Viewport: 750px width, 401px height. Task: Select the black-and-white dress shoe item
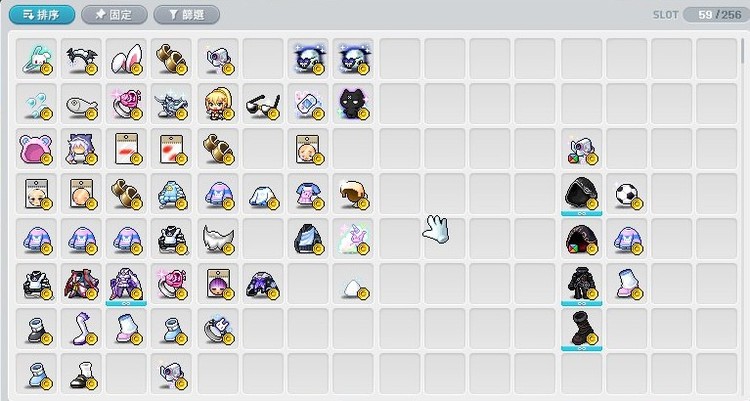point(81,374)
